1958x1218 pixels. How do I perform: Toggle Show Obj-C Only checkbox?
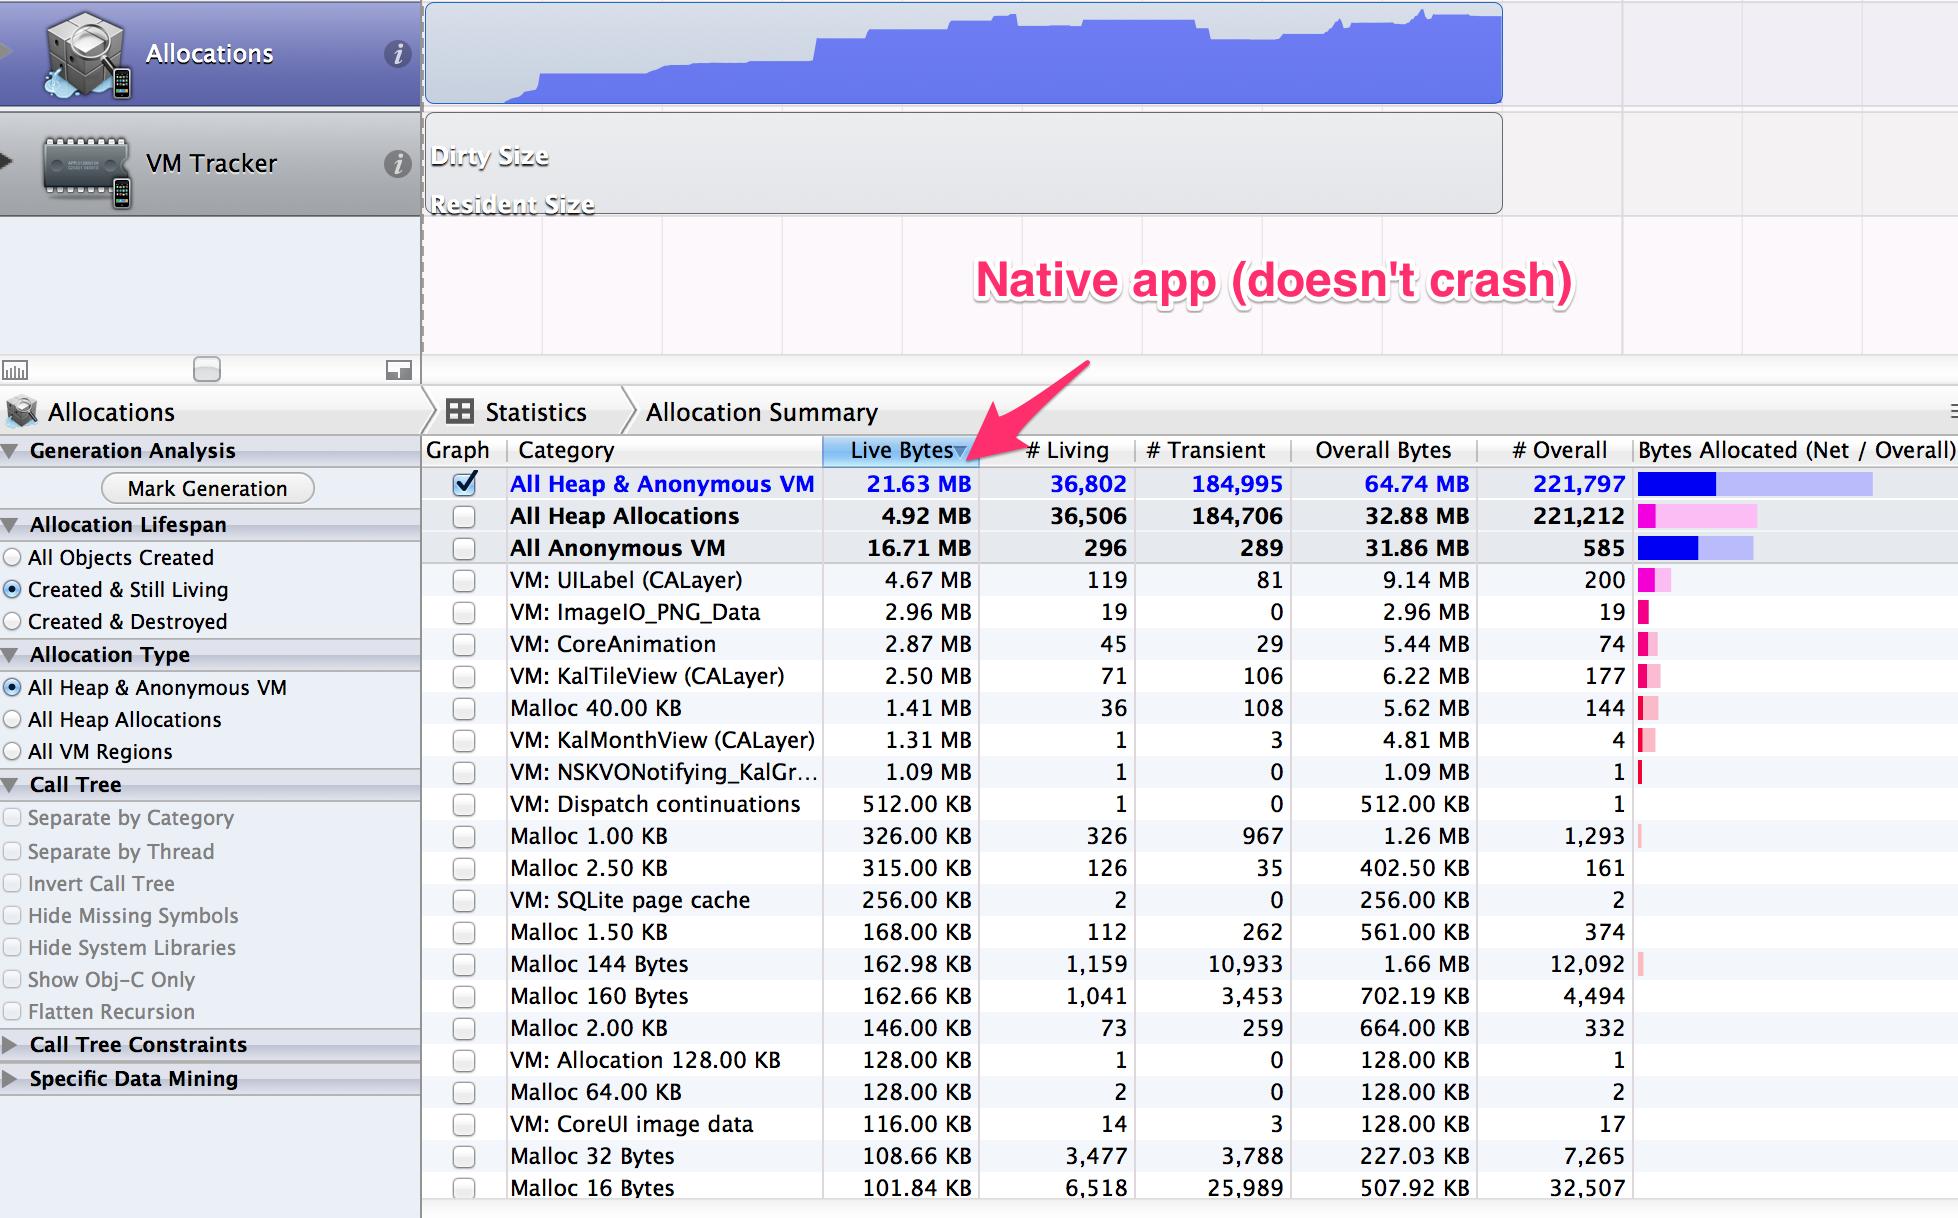12,980
